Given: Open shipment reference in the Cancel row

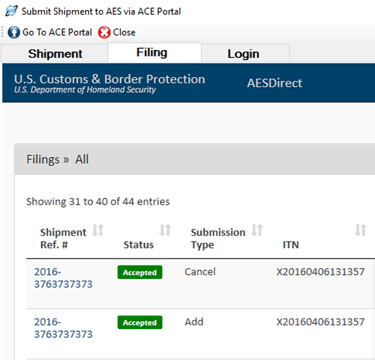Looking at the screenshot, I should tap(63, 278).
